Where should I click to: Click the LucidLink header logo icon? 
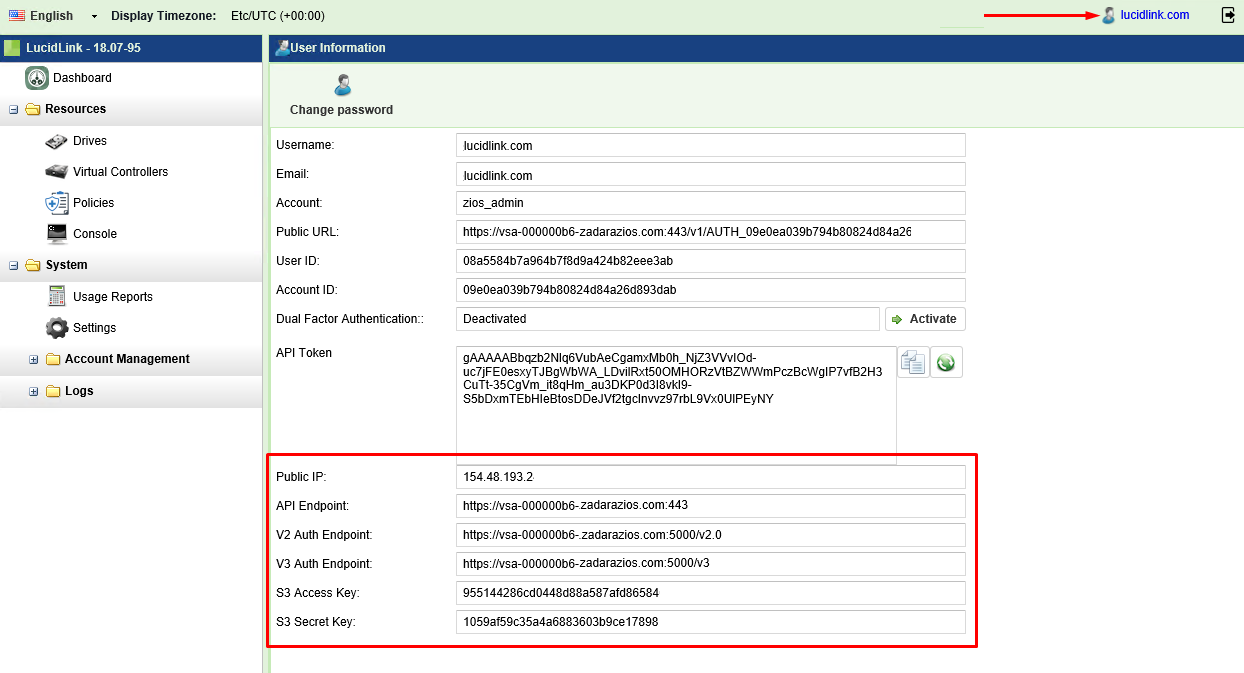[x=12, y=47]
